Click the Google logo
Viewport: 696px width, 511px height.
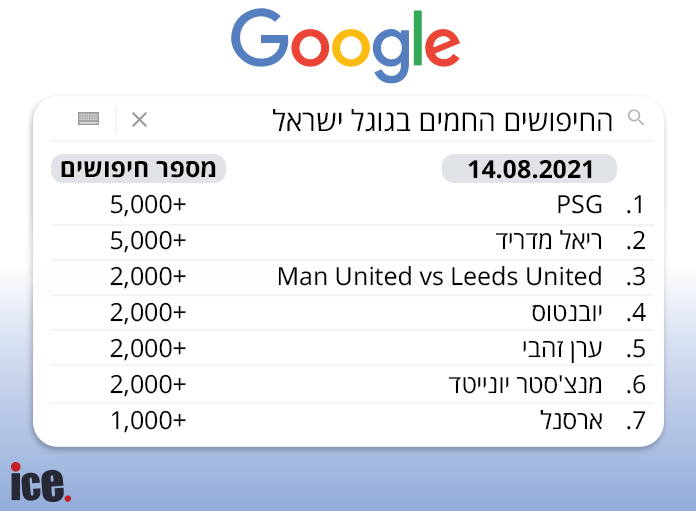(x=345, y=45)
